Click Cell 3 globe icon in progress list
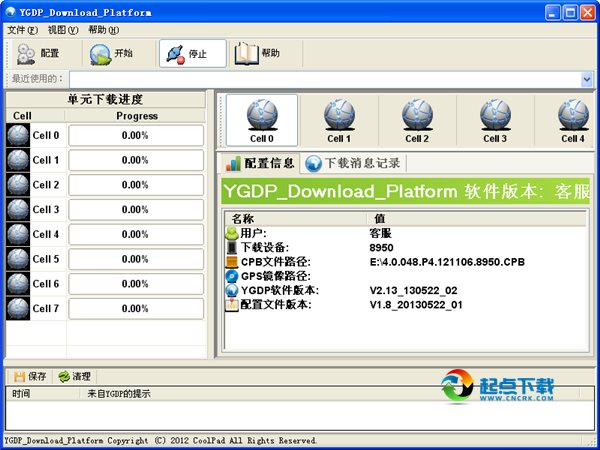 [18, 209]
